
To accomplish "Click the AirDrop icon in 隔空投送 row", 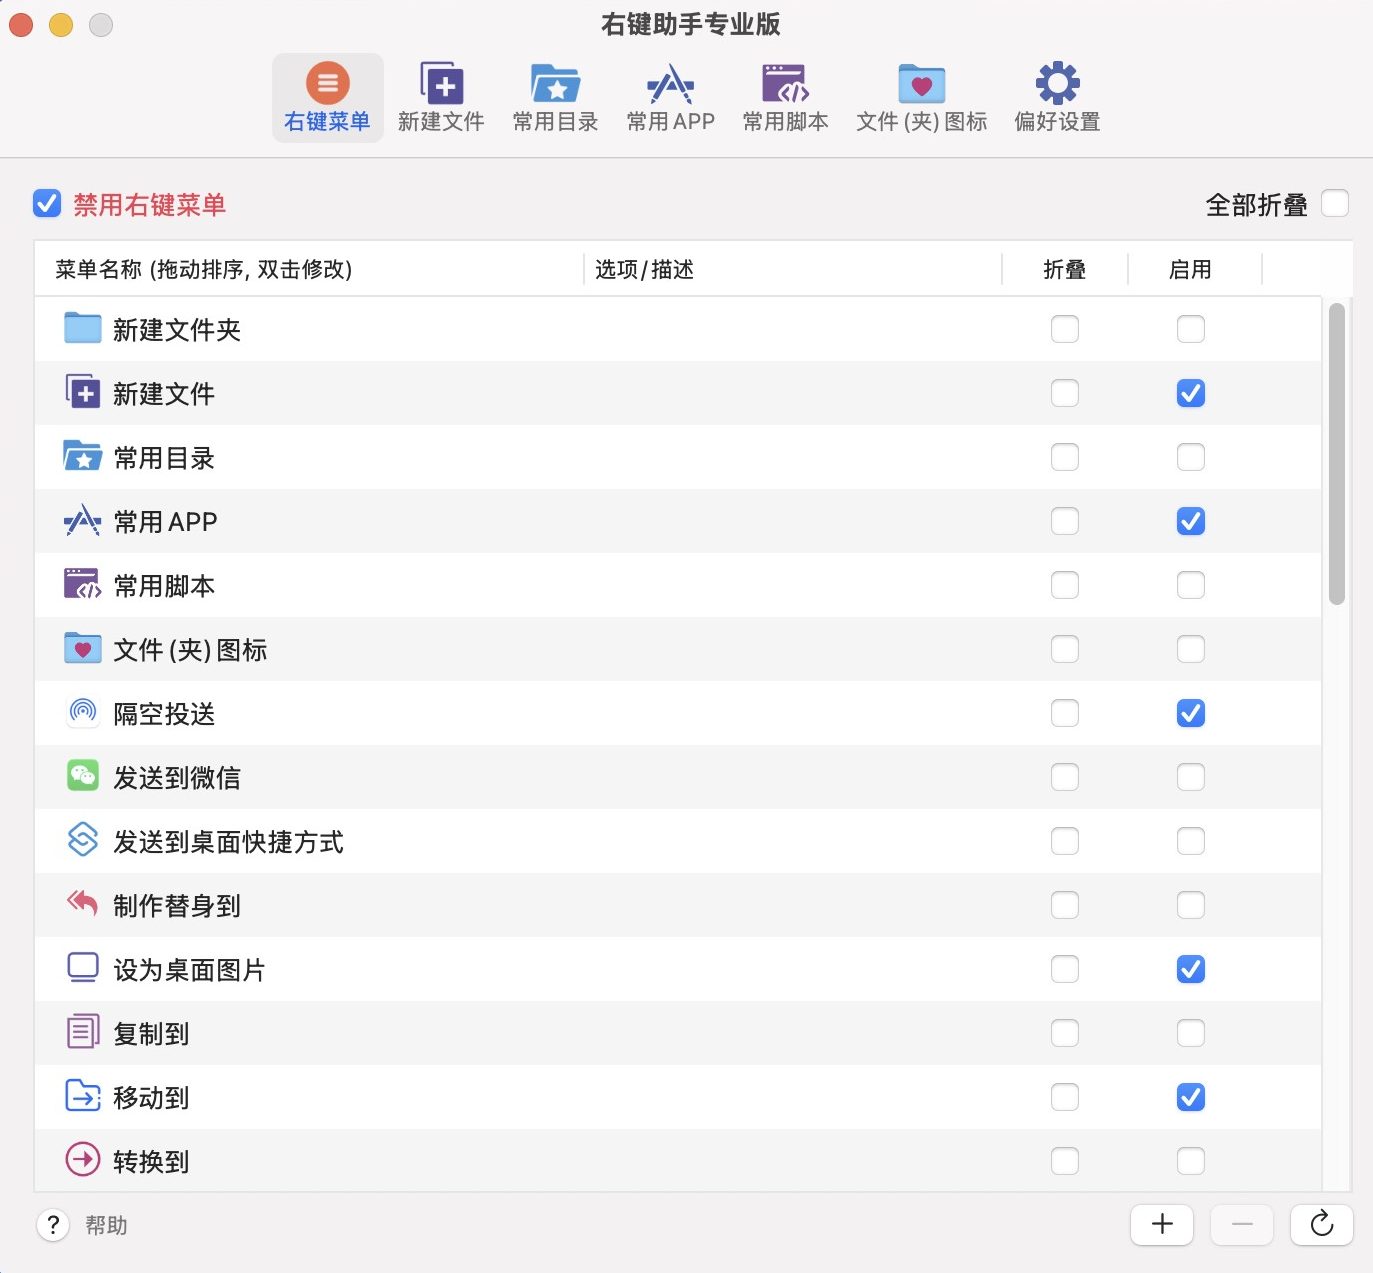I will pos(83,712).
